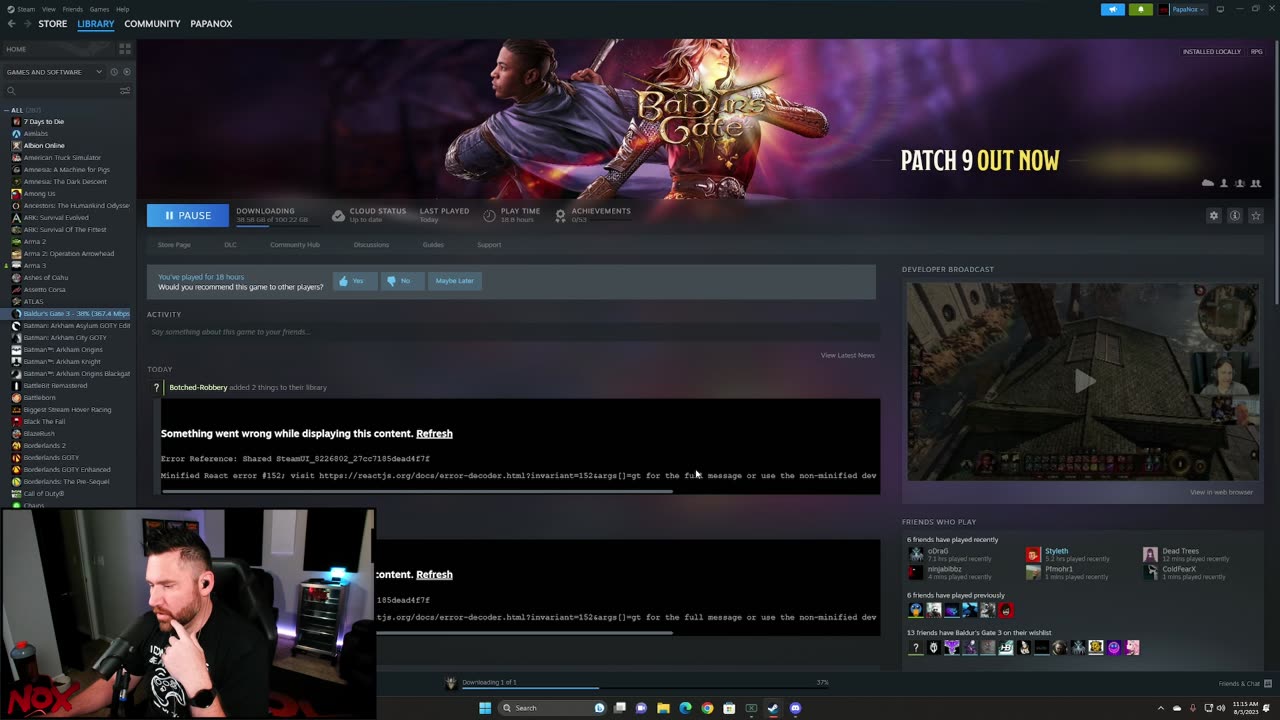Open the PapaNox account dropdown

(x=1183, y=9)
